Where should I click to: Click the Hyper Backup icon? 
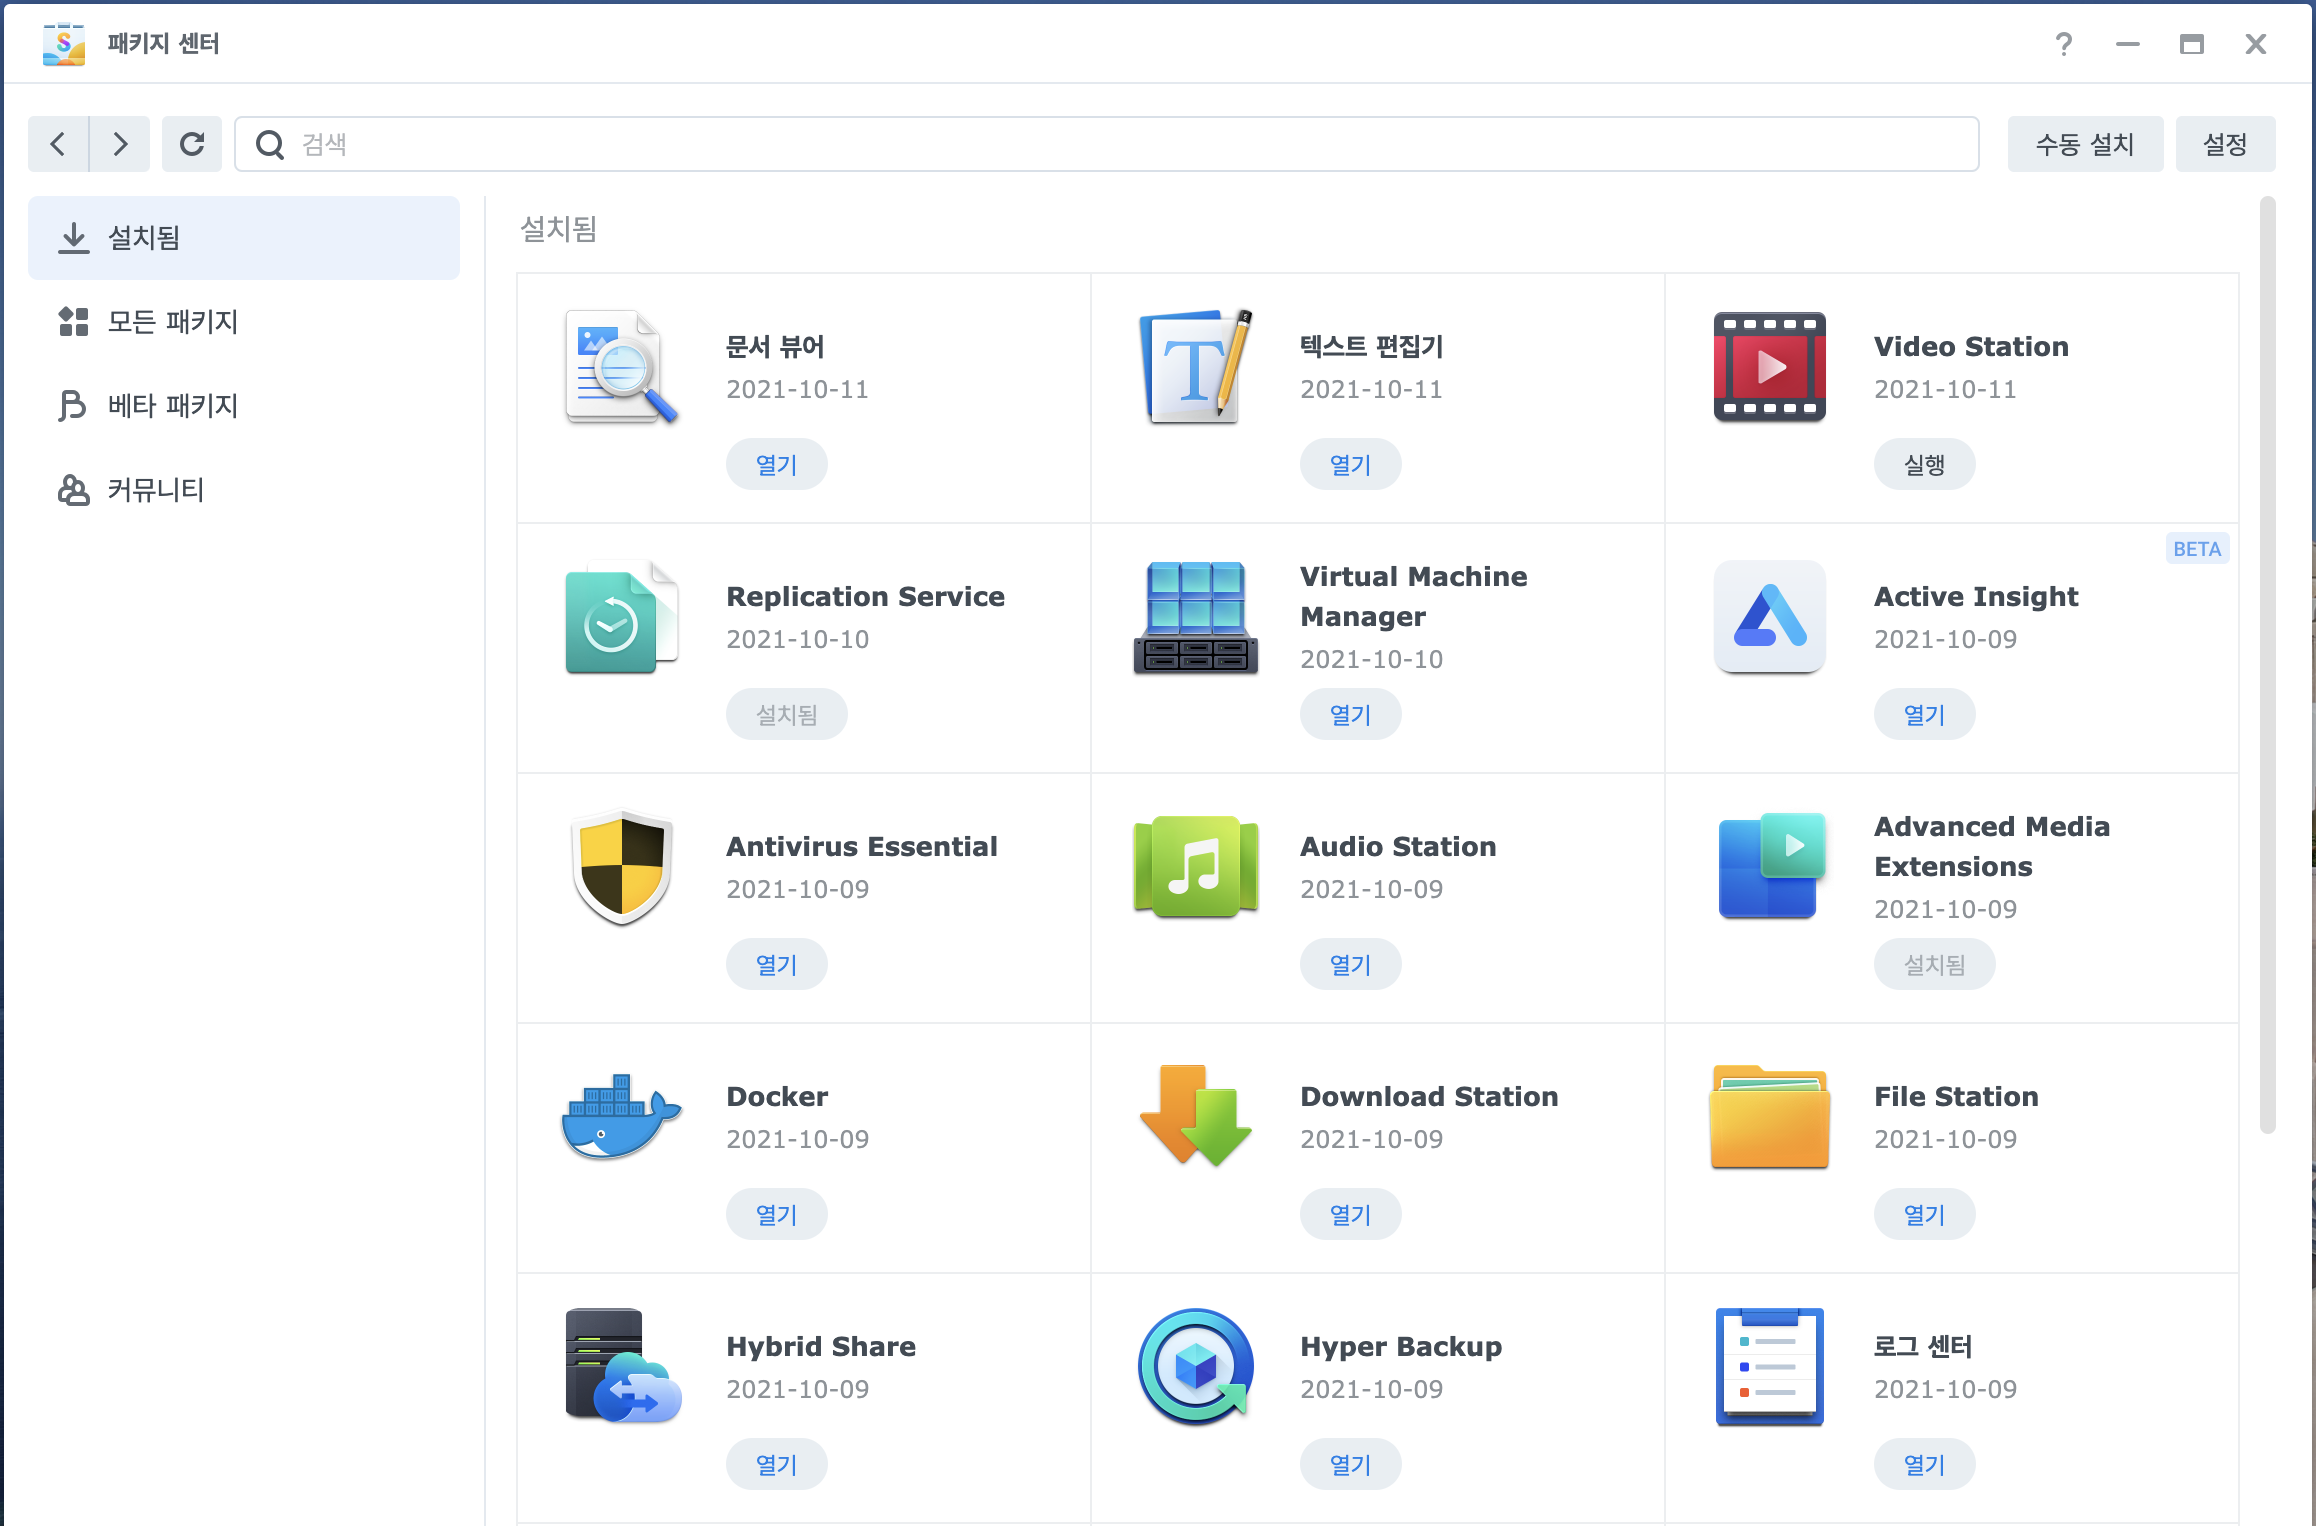[x=1195, y=1367]
